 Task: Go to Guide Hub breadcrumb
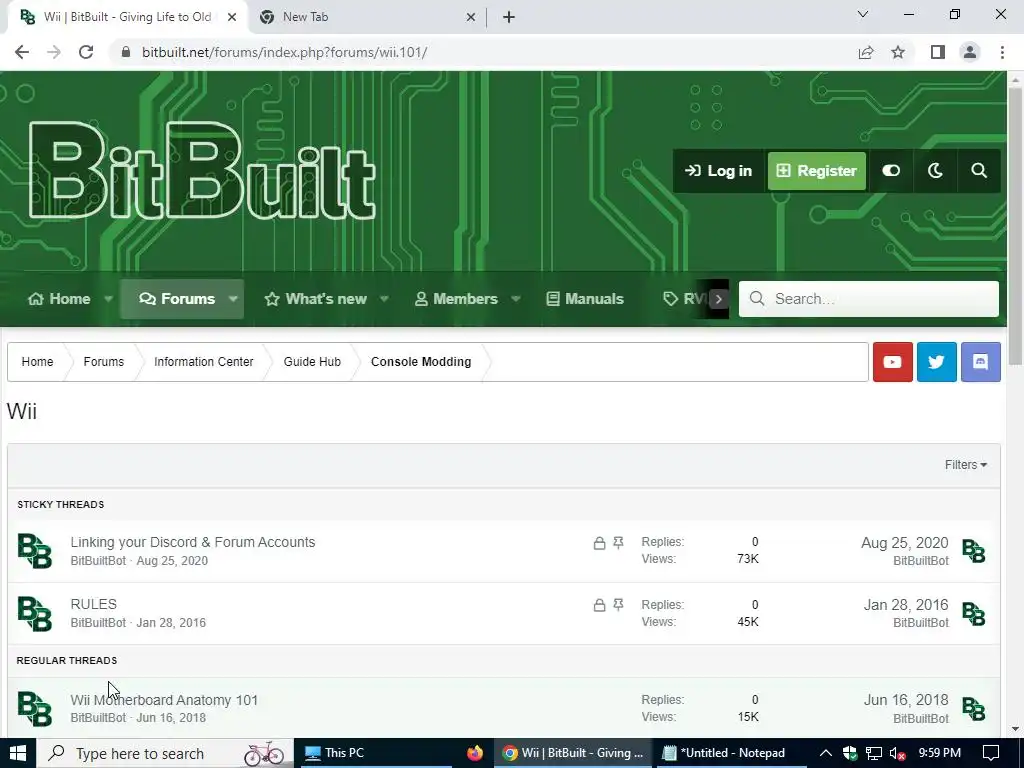tap(312, 362)
